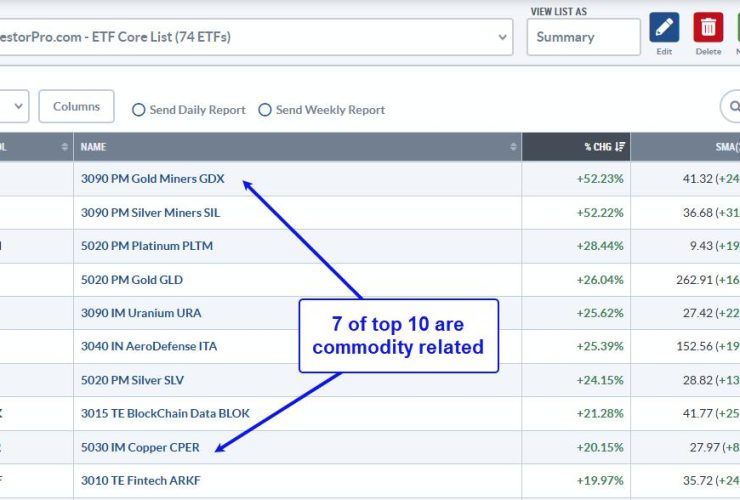
Task: Sort by the NAME column header
Action: [x=297, y=147]
